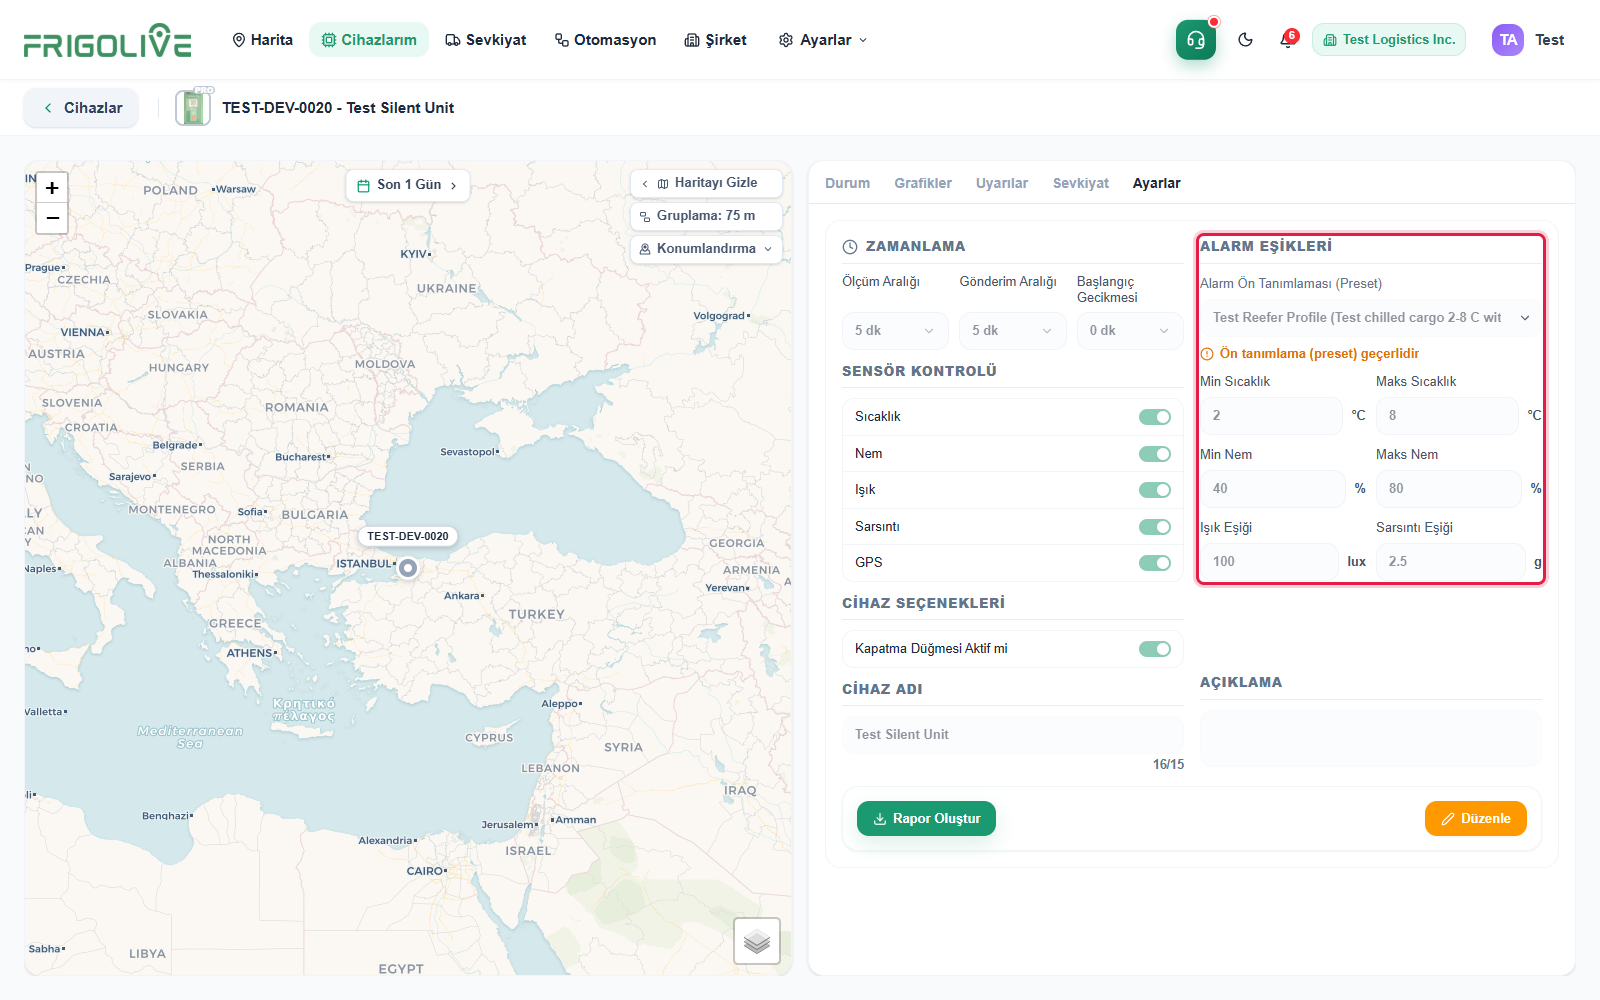Viewport: 1600px width, 1000px height.
Task: Click Sarsıntı Eşiği input field
Action: tap(1451, 562)
